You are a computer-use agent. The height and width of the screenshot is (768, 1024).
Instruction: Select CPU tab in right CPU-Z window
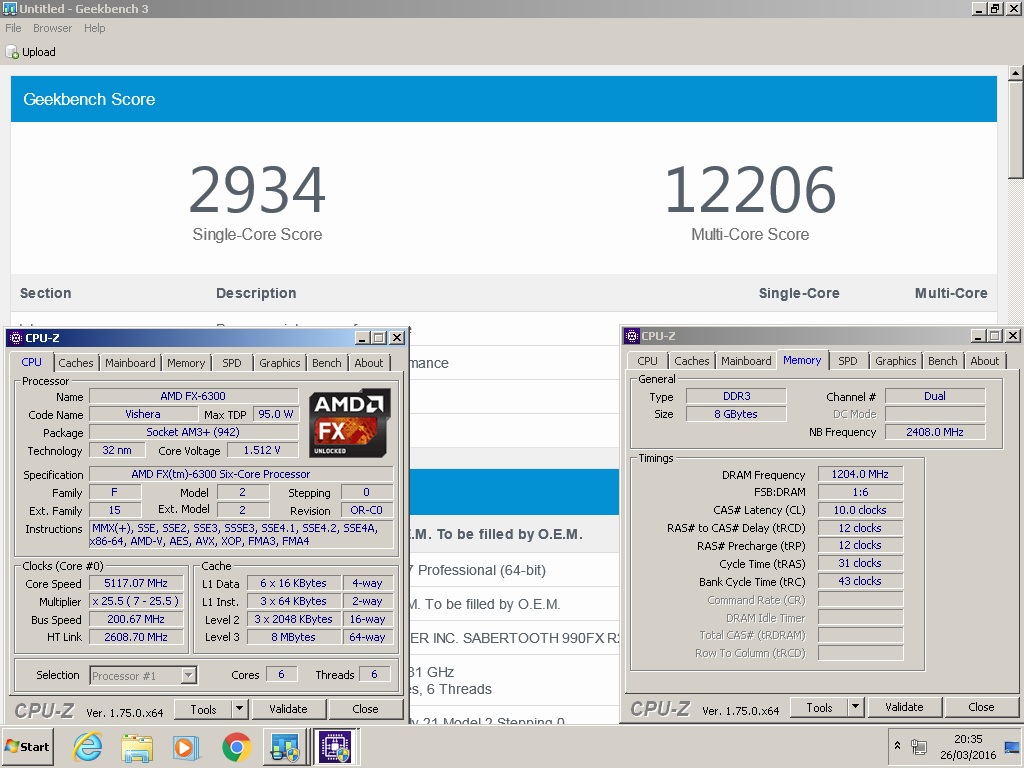pos(647,360)
